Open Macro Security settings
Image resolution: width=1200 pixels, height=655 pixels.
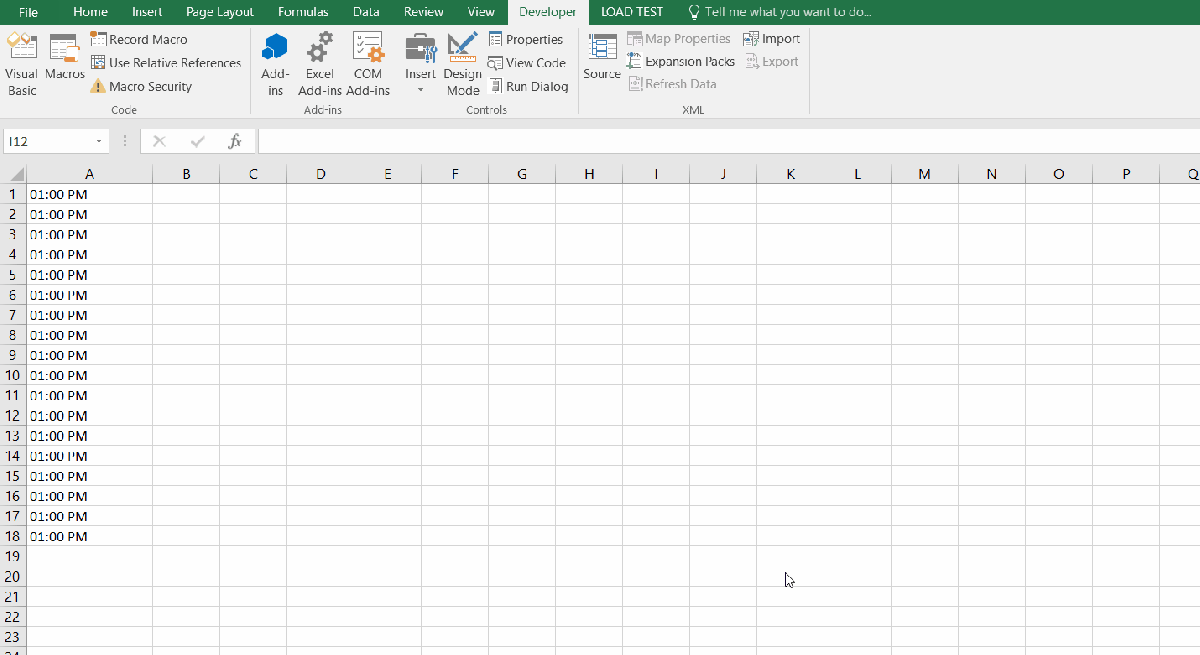141,86
